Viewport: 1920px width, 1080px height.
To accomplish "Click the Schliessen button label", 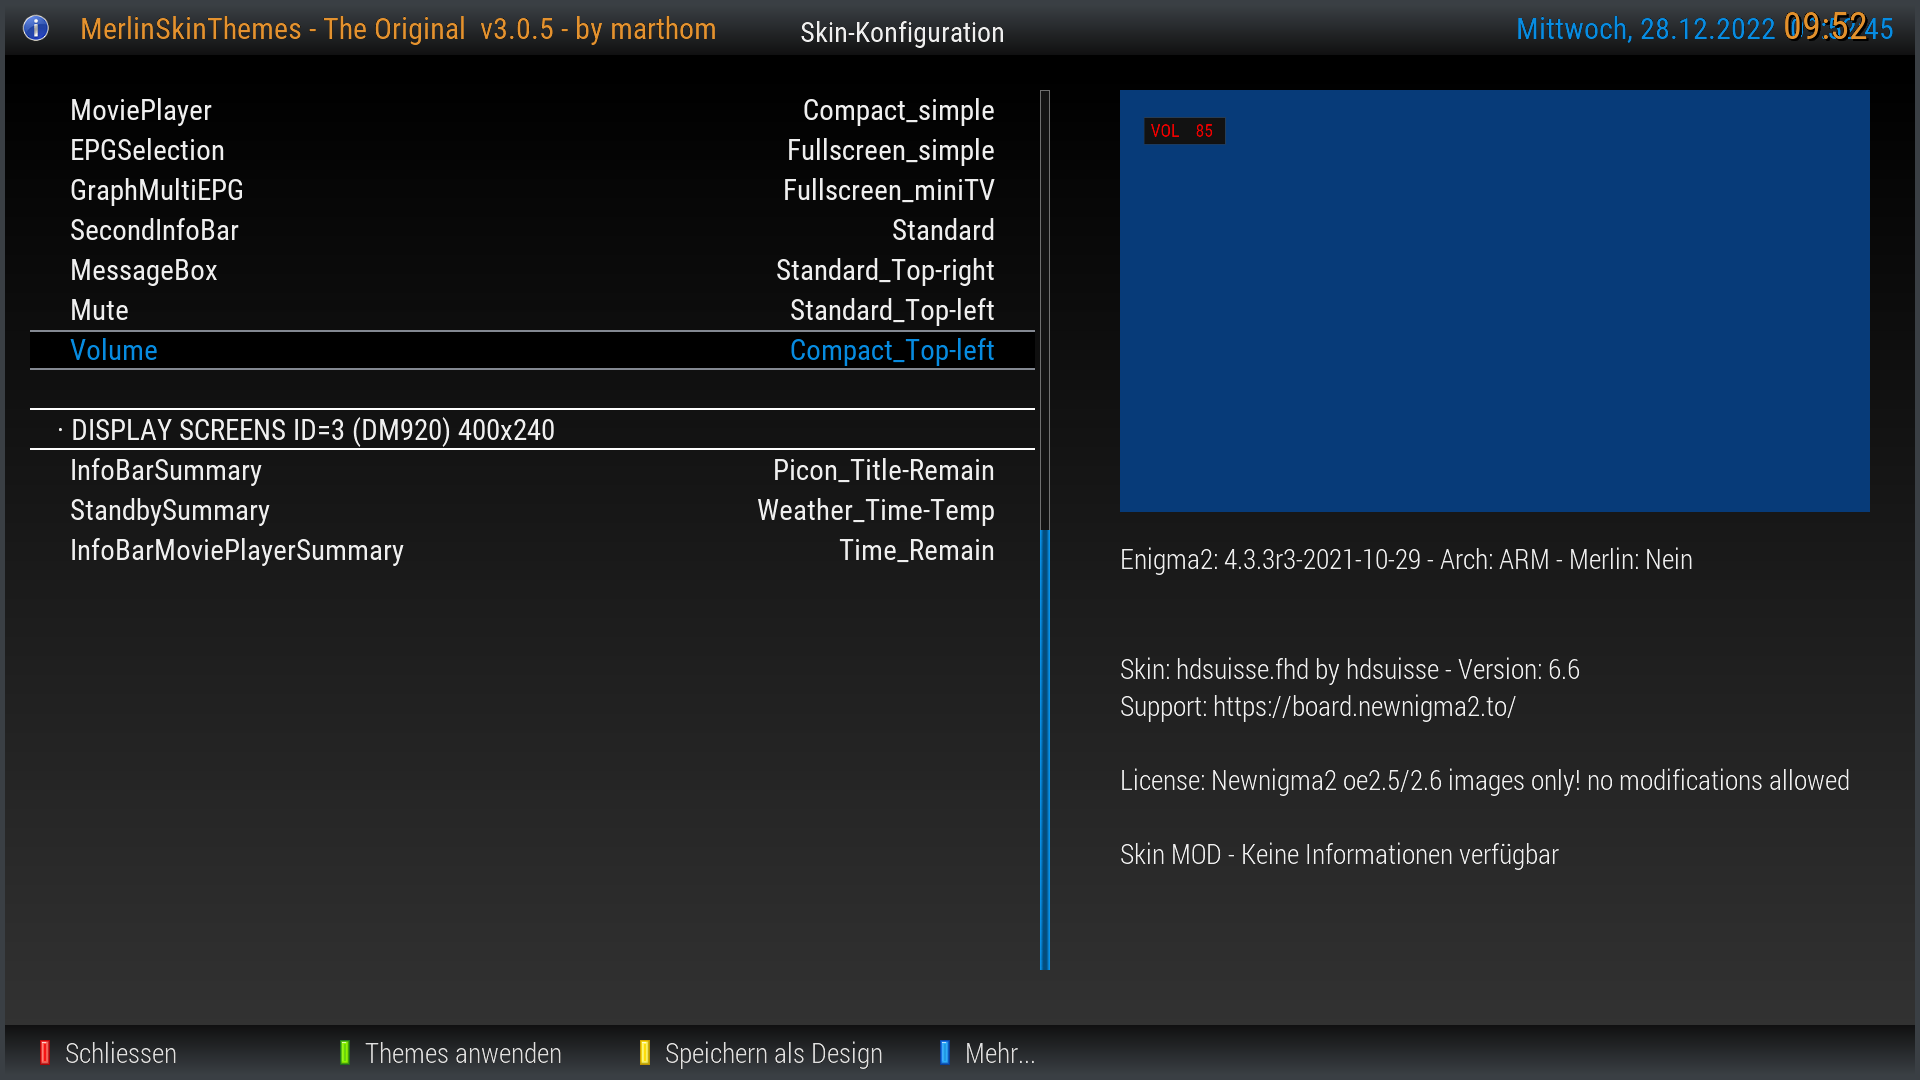I will (120, 1053).
